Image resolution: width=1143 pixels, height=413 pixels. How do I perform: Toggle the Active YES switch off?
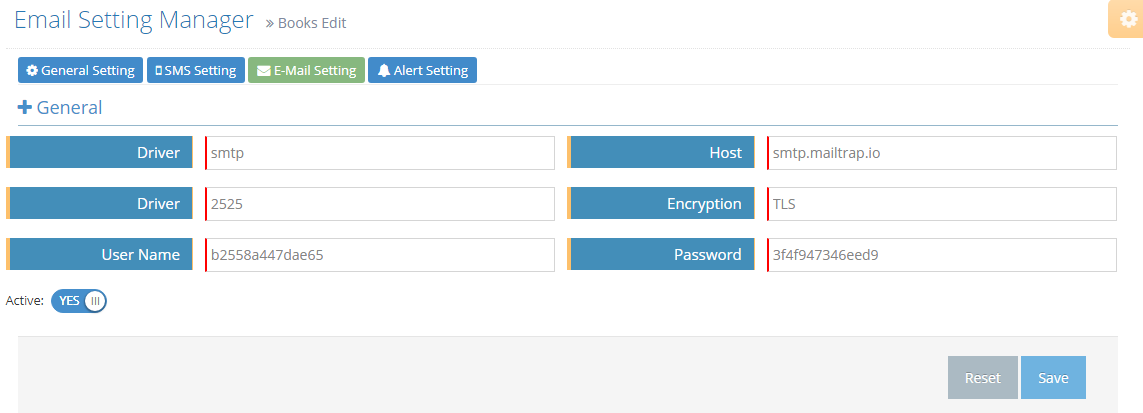79,301
